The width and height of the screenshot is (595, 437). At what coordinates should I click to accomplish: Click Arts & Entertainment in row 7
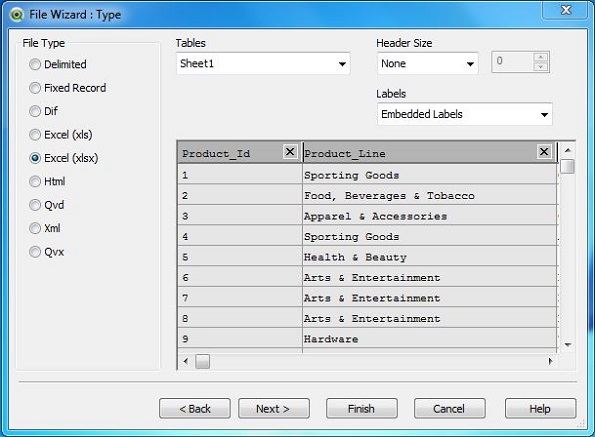pyautogui.click(x=430, y=298)
